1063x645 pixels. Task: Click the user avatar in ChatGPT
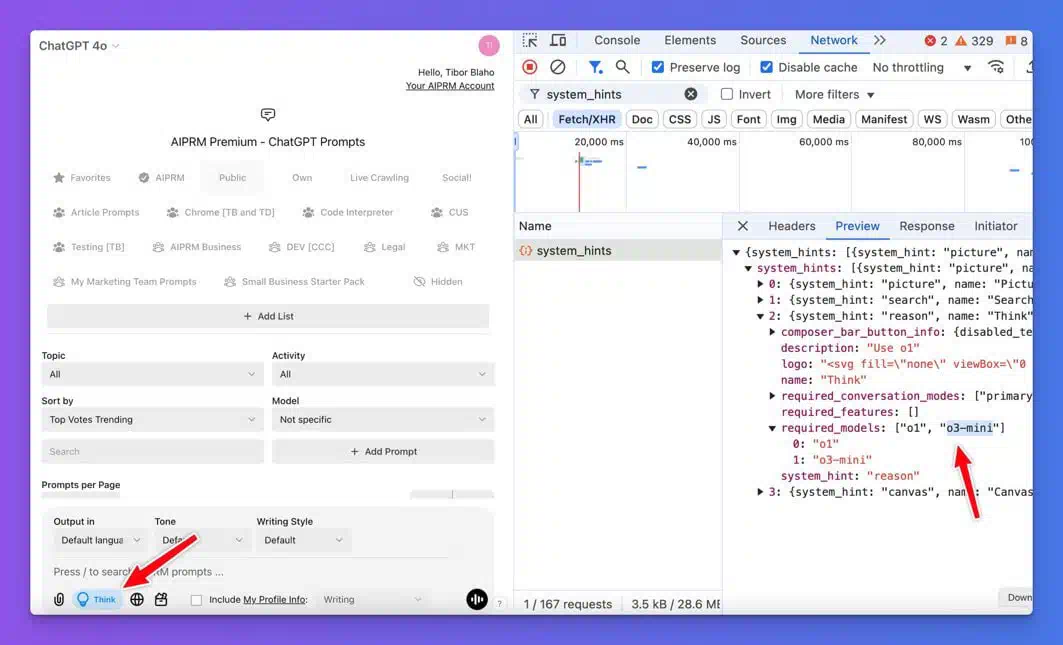click(x=489, y=45)
